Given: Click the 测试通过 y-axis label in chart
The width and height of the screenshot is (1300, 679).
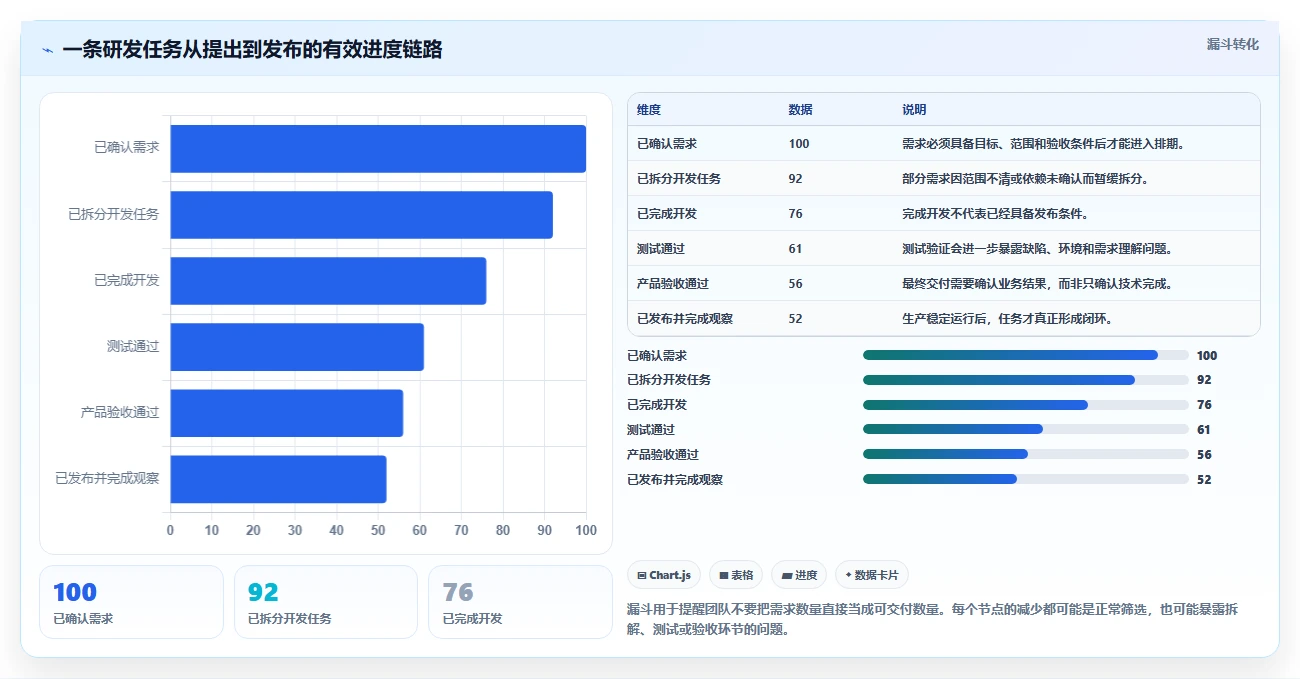Looking at the screenshot, I should [133, 346].
